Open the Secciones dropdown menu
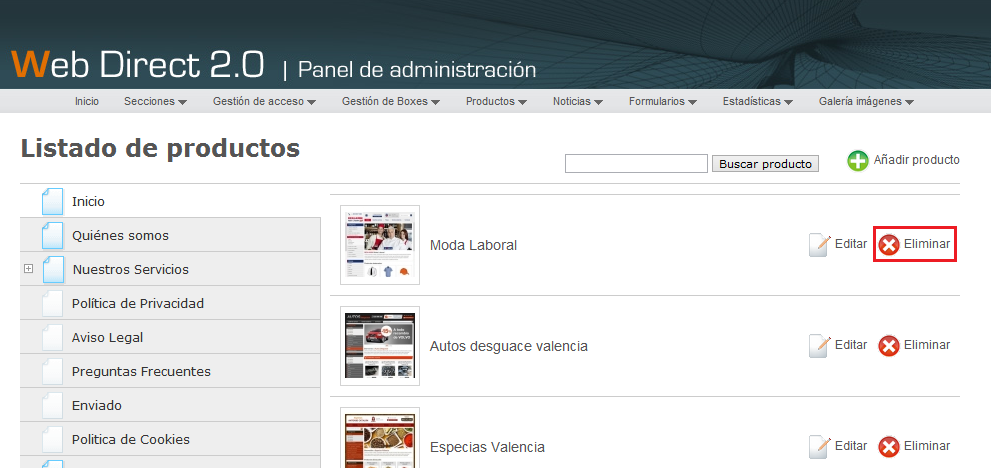 click(155, 101)
